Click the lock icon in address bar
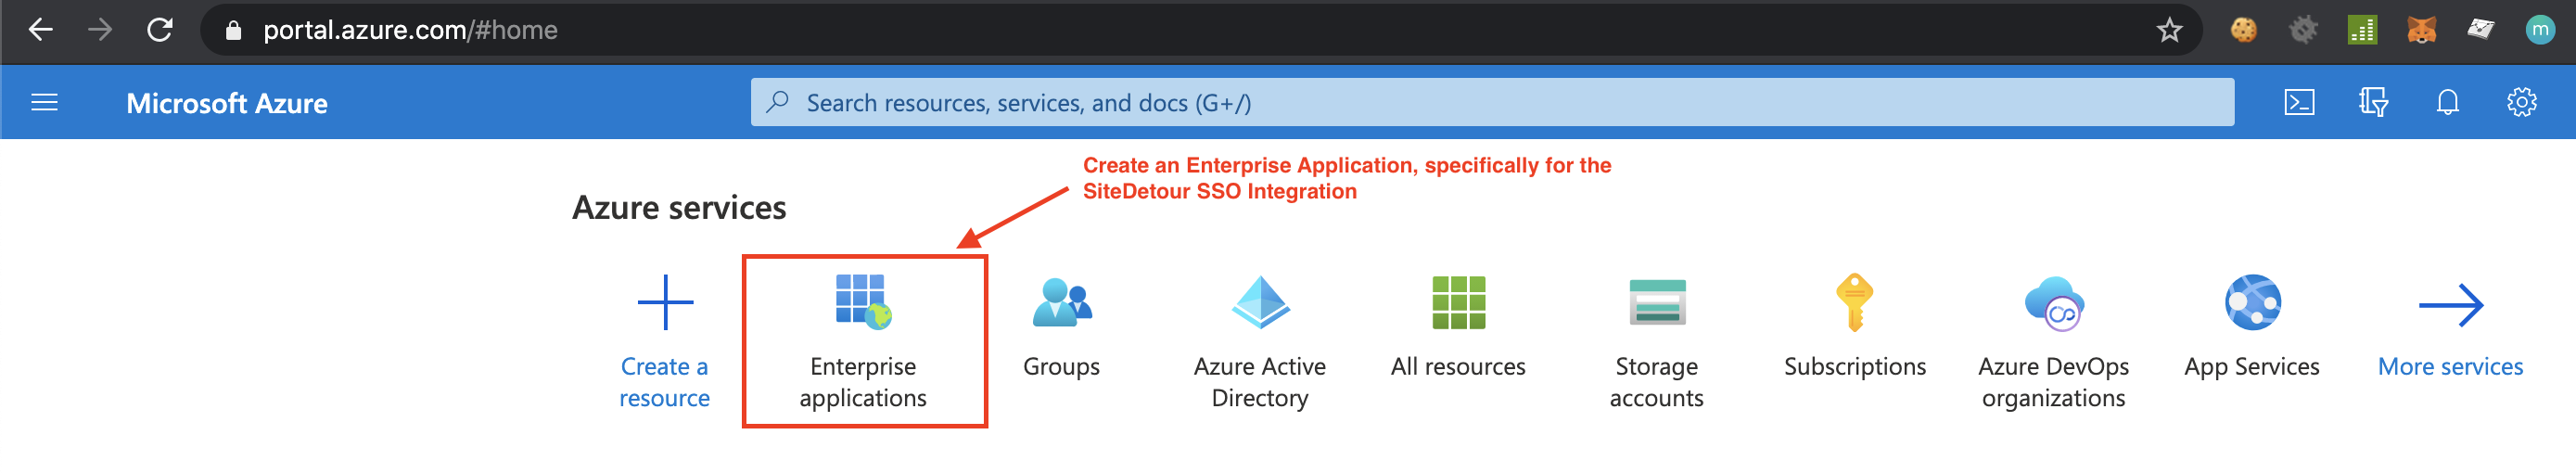2576x473 pixels. [233, 31]
